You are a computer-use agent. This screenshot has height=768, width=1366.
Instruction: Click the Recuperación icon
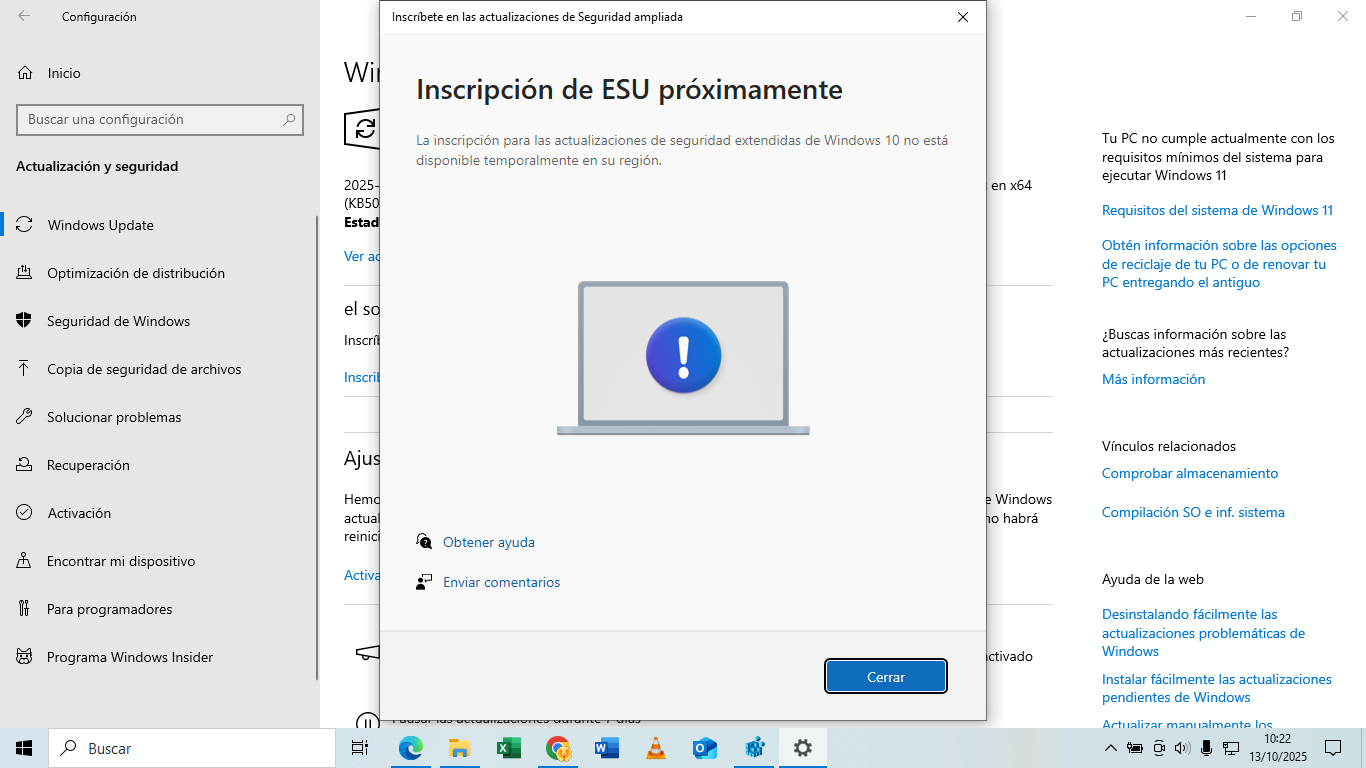[25, 465]
